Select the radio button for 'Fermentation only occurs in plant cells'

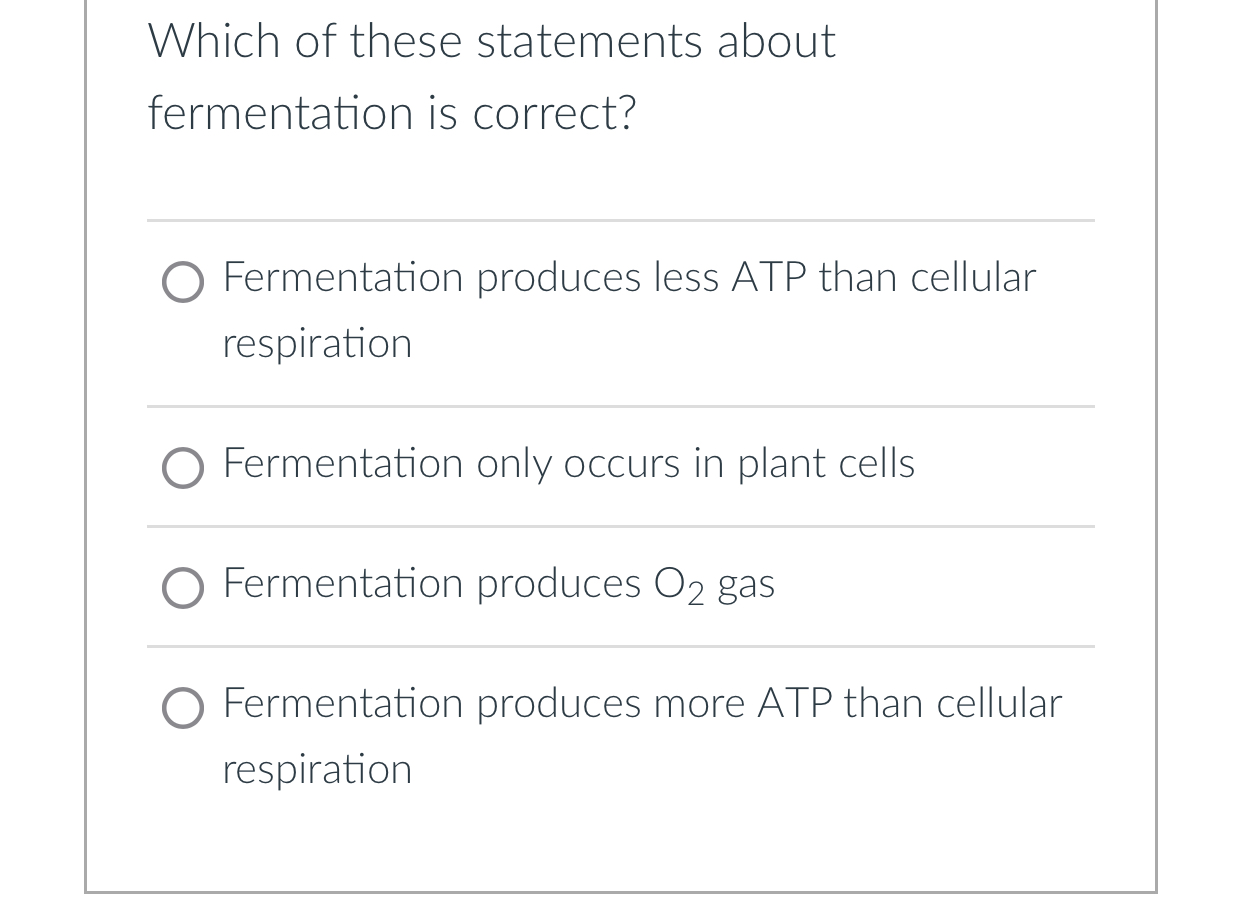(x=183, y=468)
